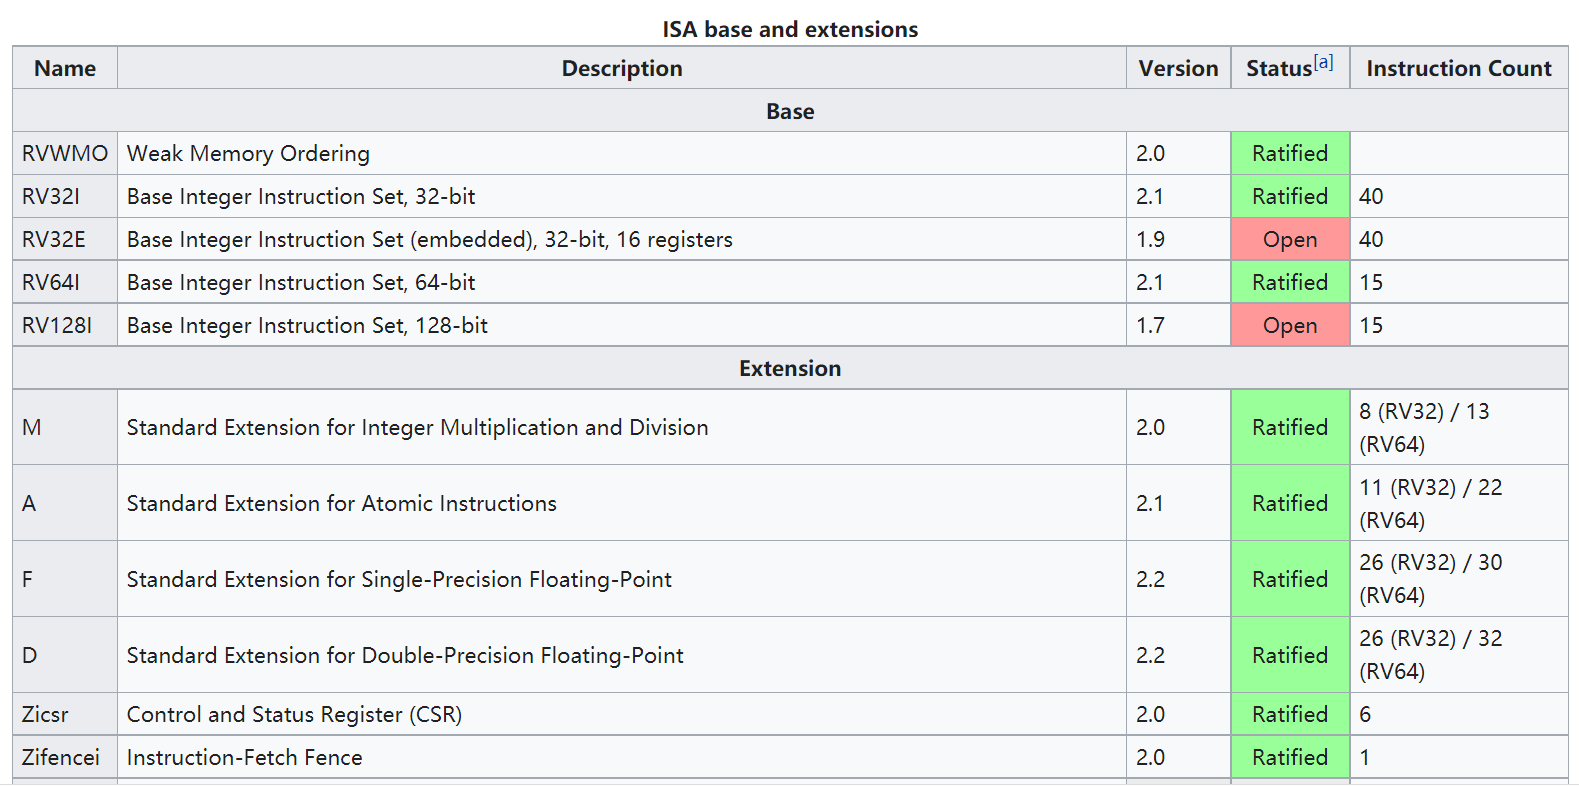Image resolution: width=1579 pixels, height=786 pixels.
Task: Click the red Open status for RV32E
Action: click(1289, 240)
